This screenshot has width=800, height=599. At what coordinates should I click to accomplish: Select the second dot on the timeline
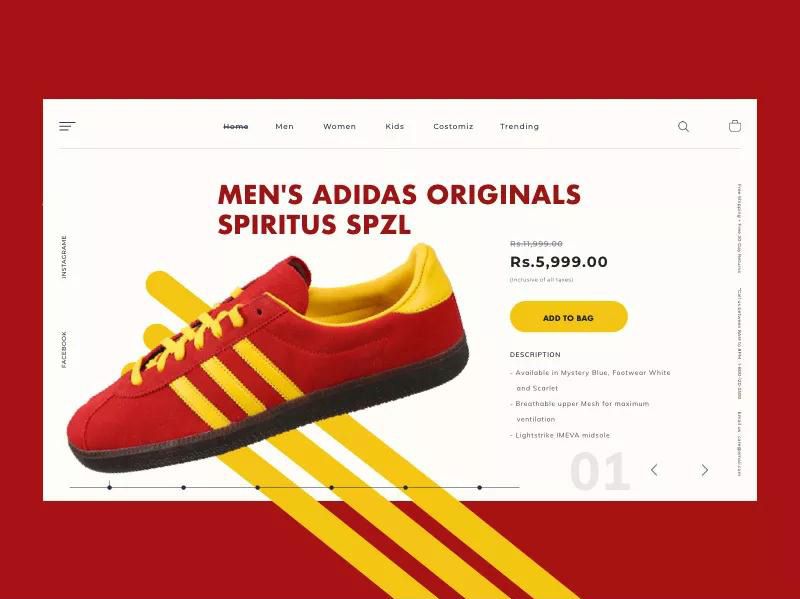click(x=184, y=487)
